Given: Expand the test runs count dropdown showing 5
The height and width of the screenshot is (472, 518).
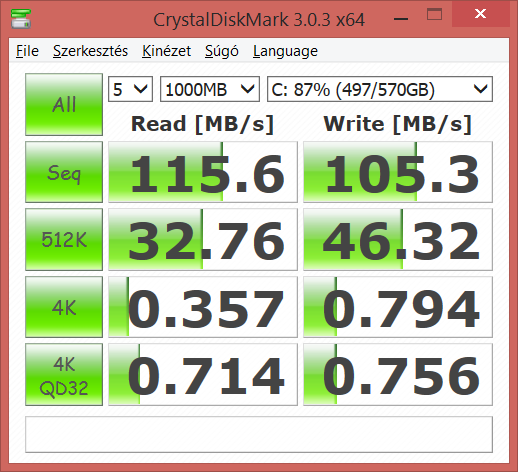Looking at the screenshot, I should (x=130, y=89).
